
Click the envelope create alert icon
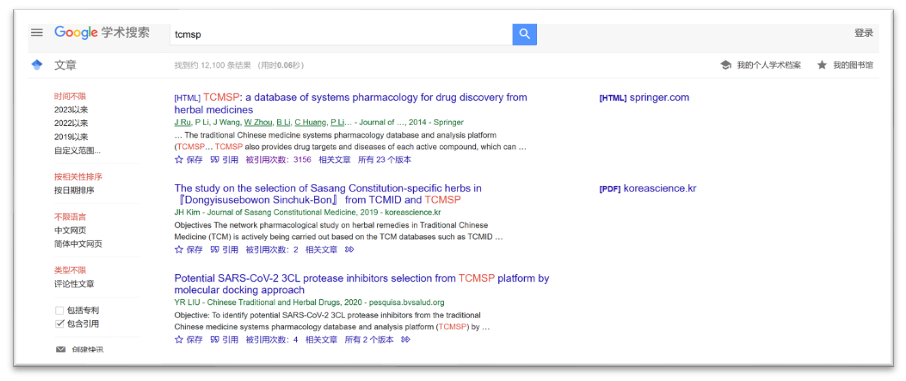(60, 350)
